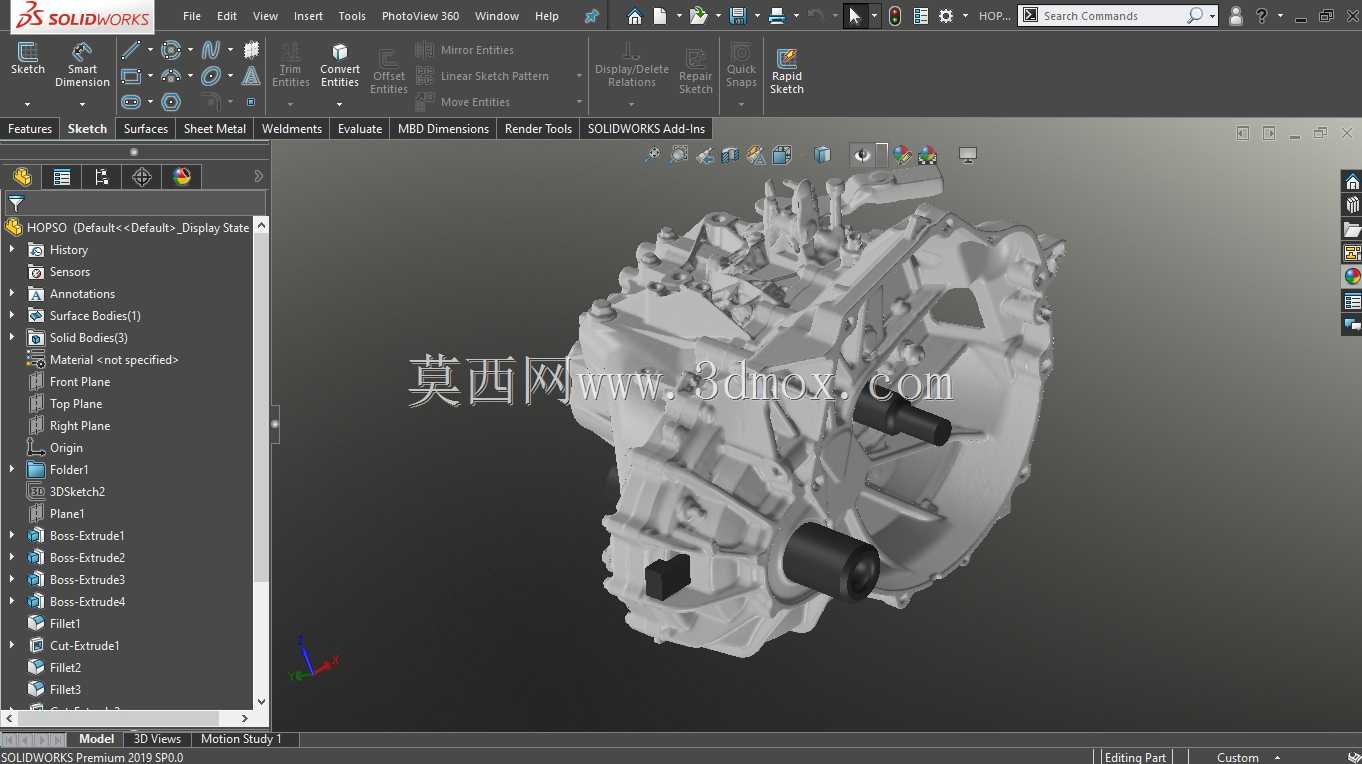Viewport: 1362px width, 764px height.
Task: Expand the Folder1 tree node
Action: click(12, 470)
